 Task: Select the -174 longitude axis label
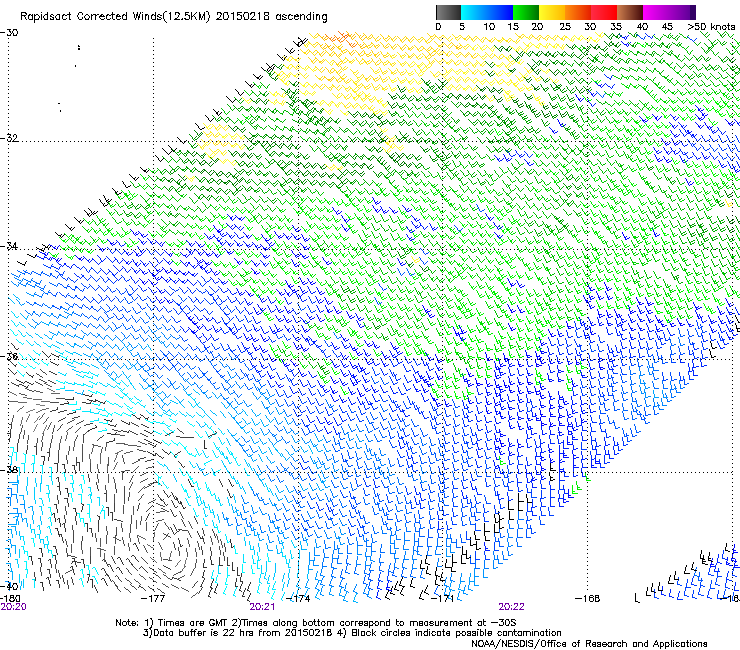click(x=299, y=599)
